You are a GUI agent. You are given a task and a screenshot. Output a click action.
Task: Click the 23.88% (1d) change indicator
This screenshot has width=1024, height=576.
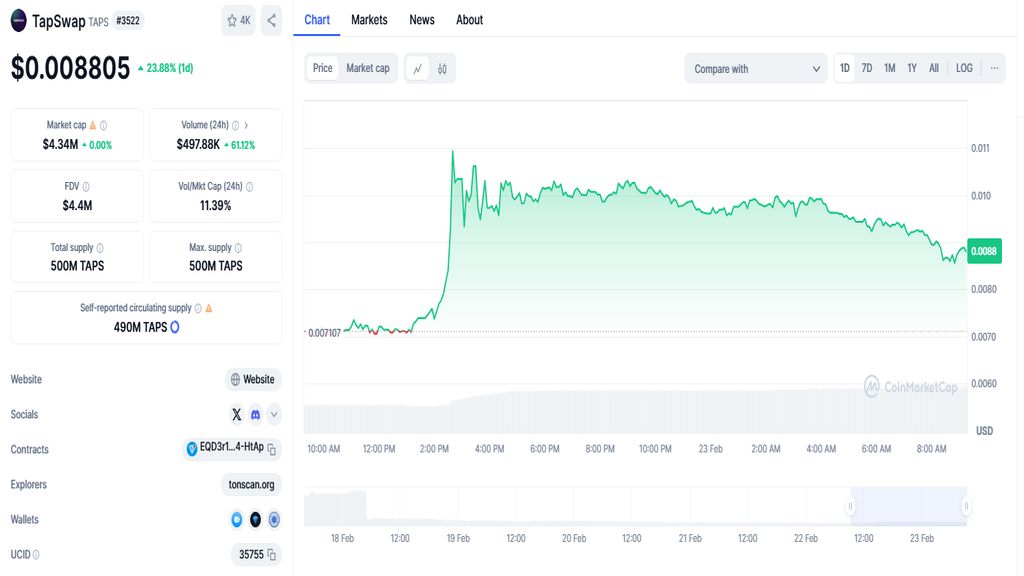tap(165, 68)
